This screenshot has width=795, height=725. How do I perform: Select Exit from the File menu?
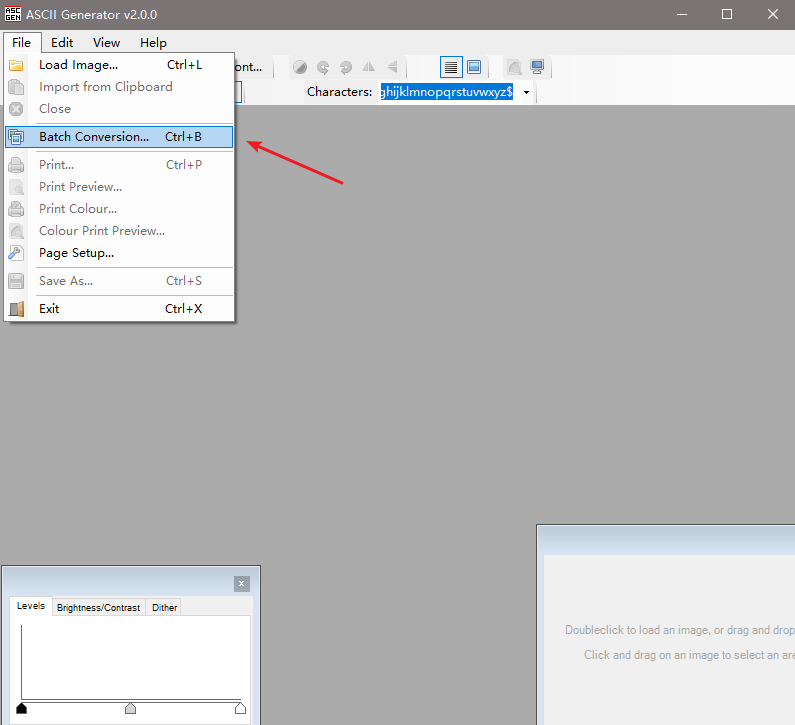[119, 309]
